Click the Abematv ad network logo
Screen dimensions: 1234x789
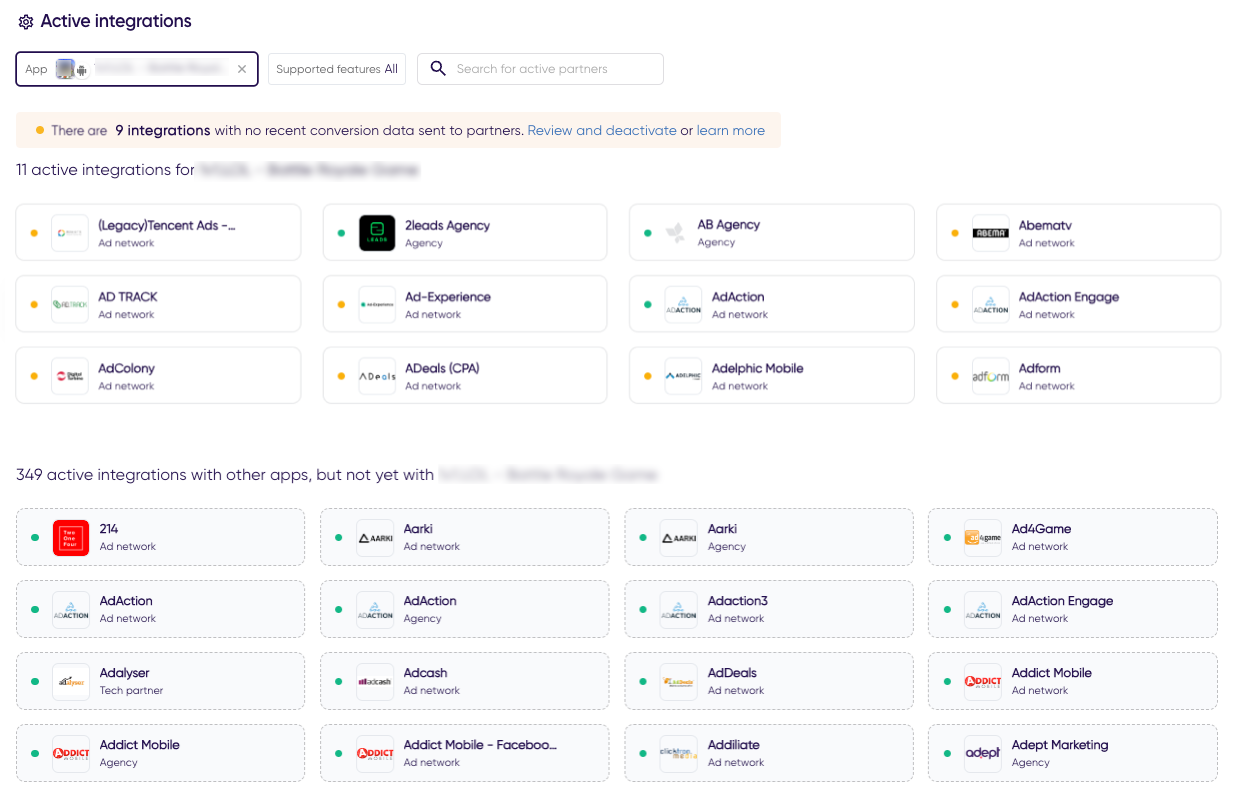click(x=990, y=232)
